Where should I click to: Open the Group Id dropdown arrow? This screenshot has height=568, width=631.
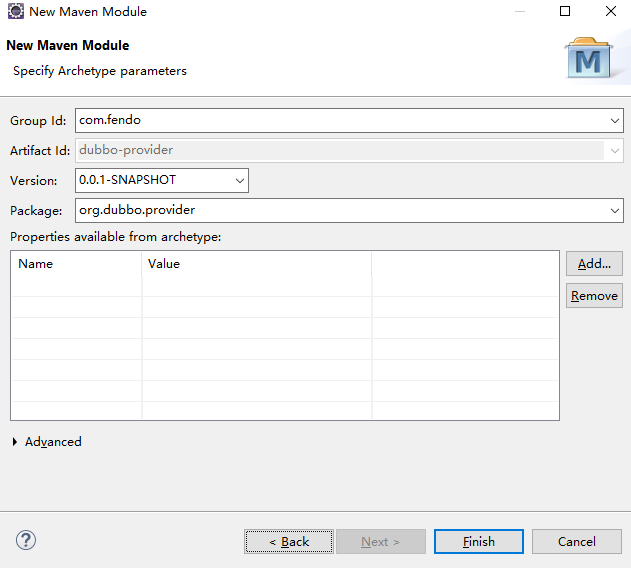pos(614,120)
